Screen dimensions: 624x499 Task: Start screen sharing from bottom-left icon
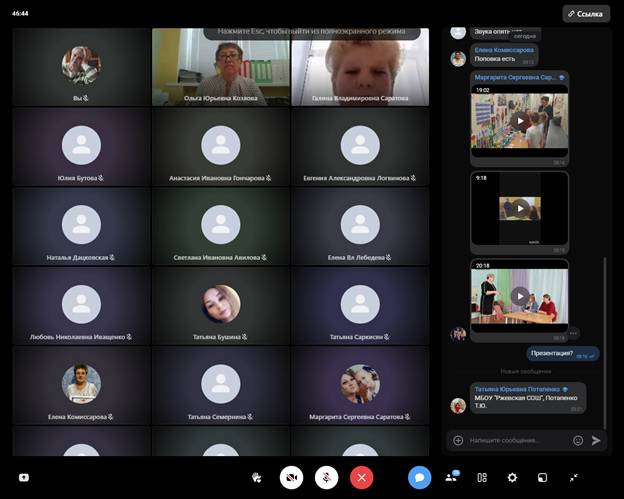pyautogui.click(x=24, y=478)
